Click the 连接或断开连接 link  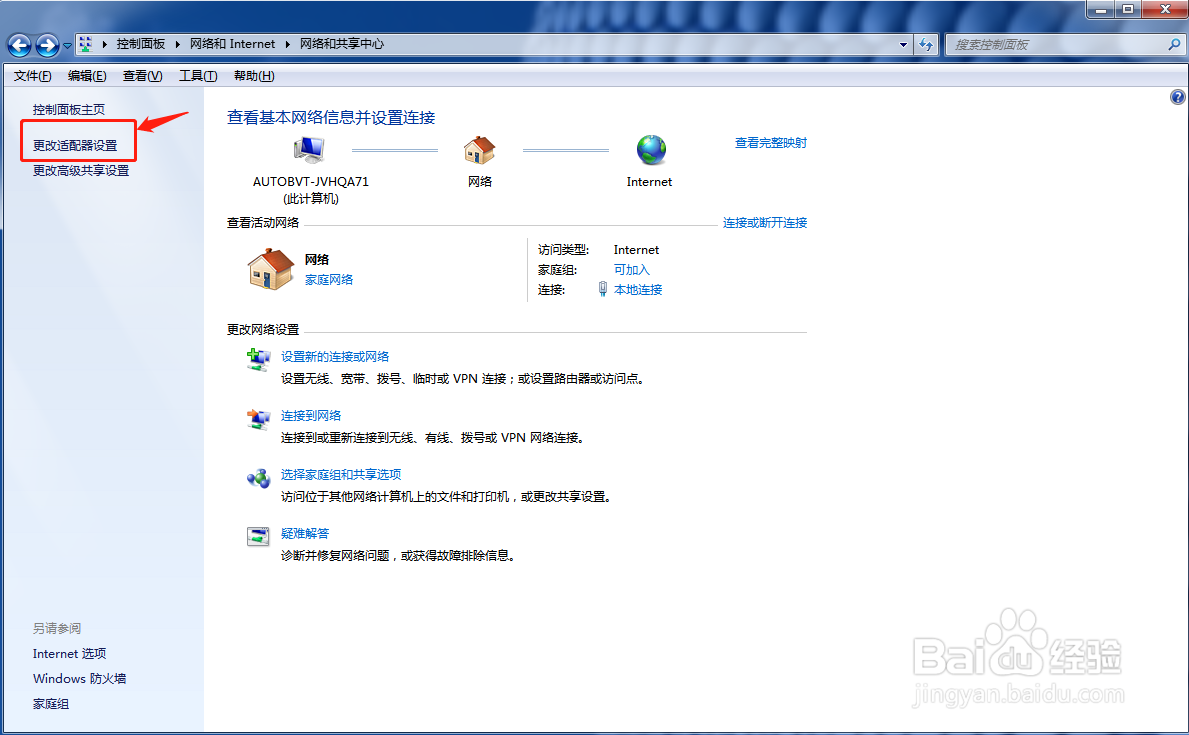coord(765,222)
